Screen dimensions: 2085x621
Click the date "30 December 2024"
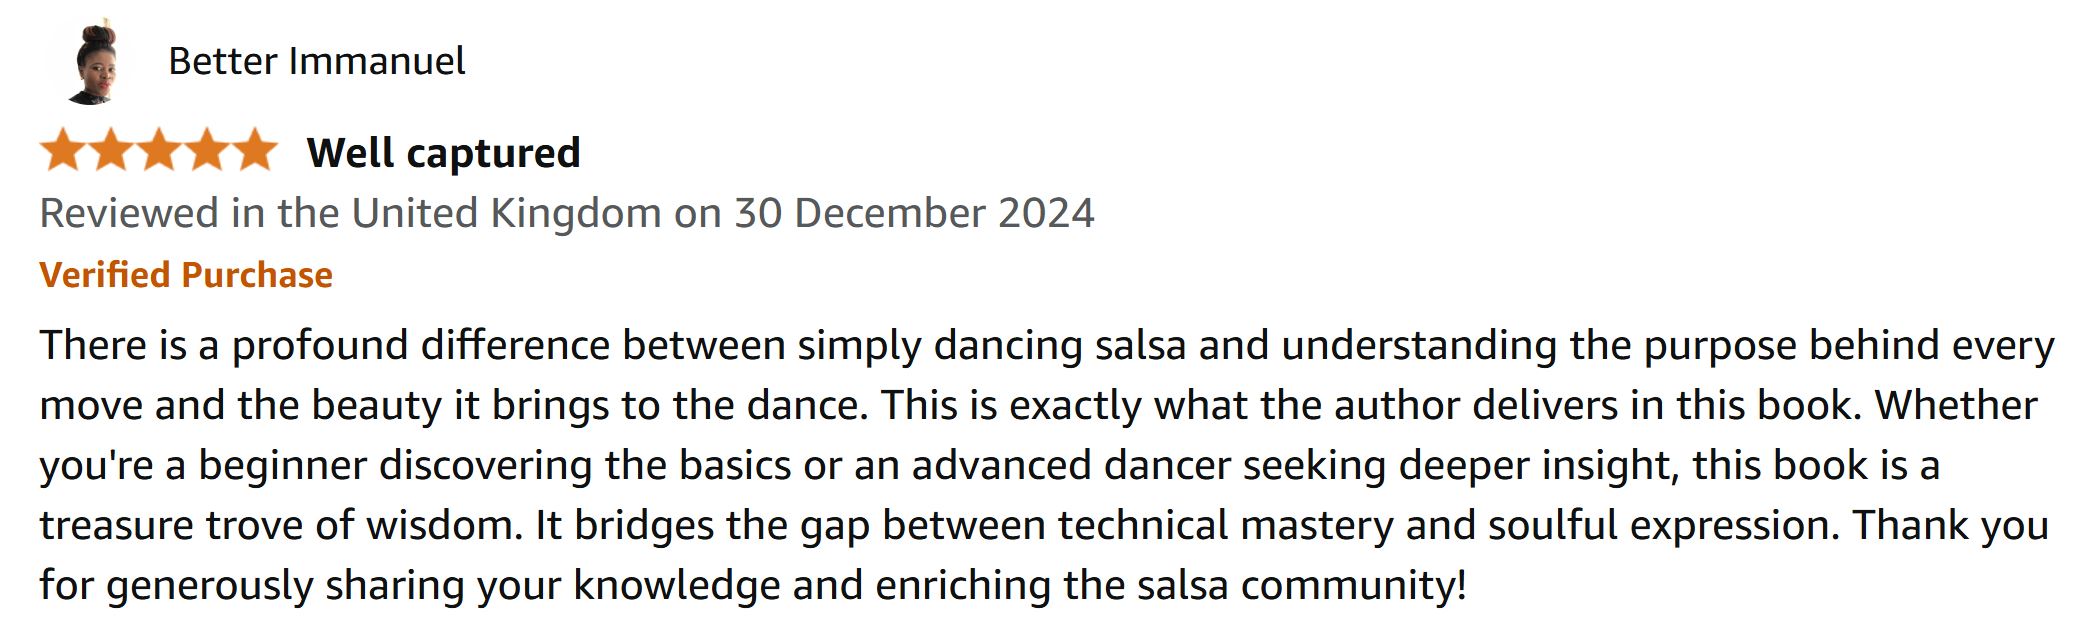(x=914, y=214)
